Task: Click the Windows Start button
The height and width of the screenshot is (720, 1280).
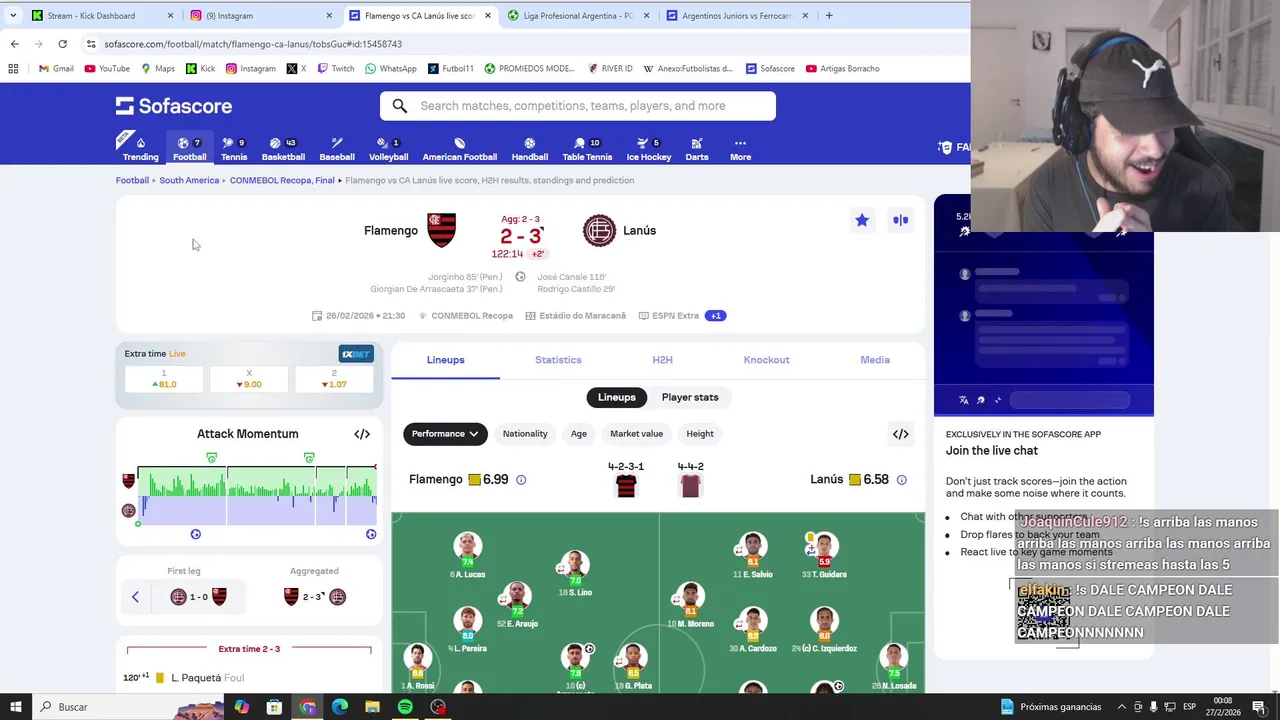Action: tap(17, 707)
